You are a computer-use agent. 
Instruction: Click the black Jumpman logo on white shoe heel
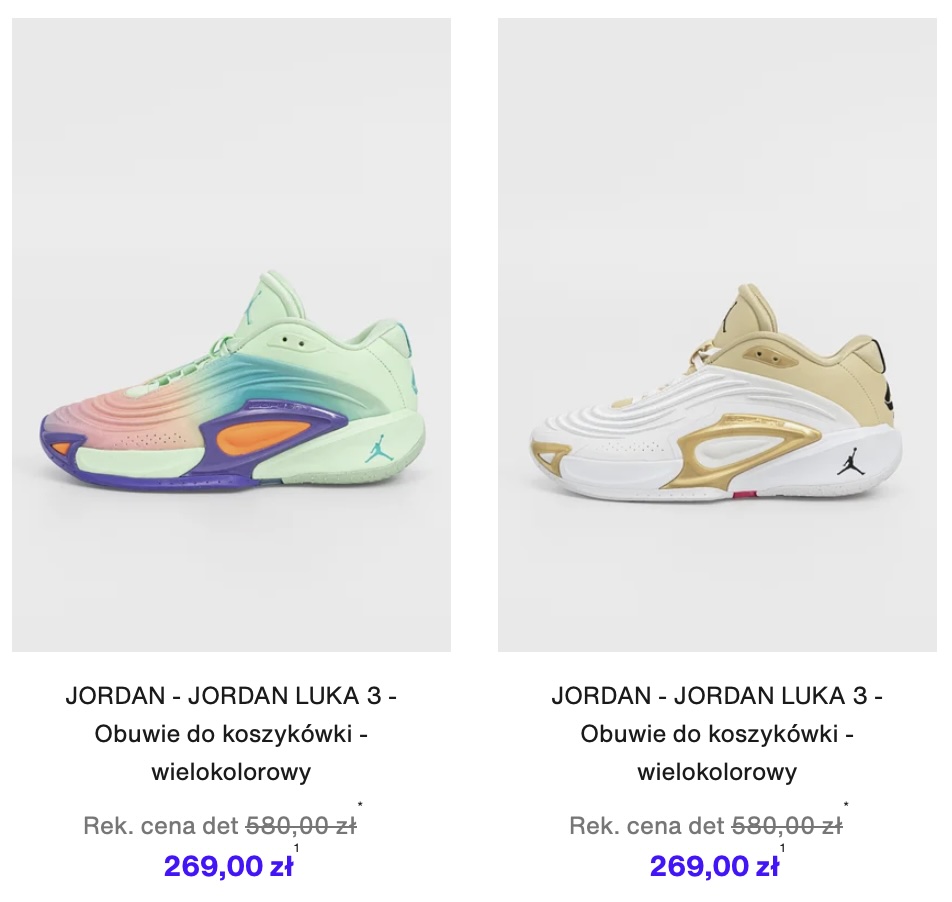coord(849,464)
